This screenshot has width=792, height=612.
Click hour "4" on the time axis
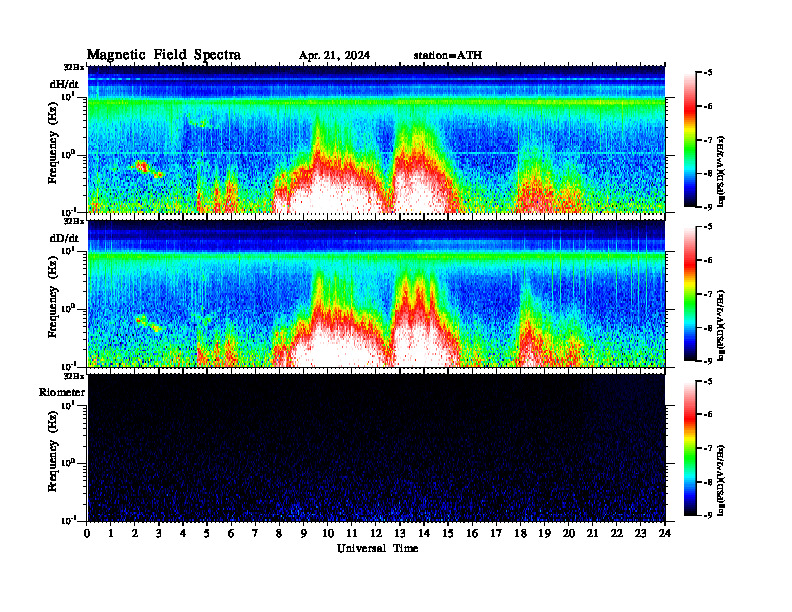point(183,533)
